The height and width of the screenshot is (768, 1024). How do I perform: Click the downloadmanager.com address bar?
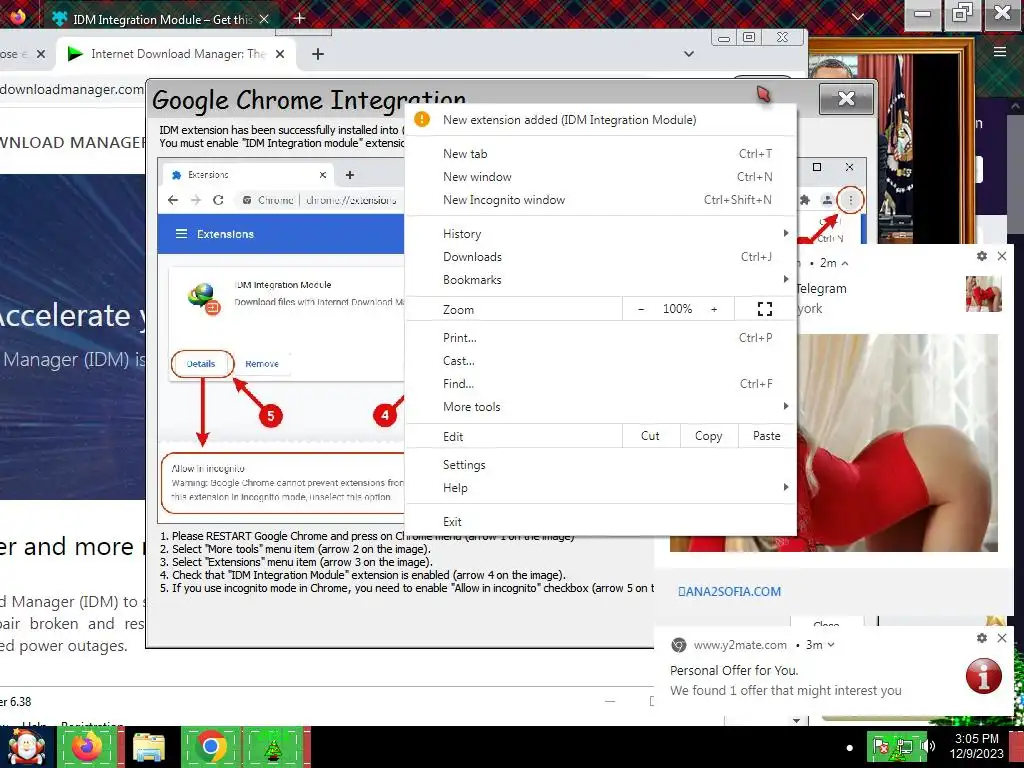[72, 89]
